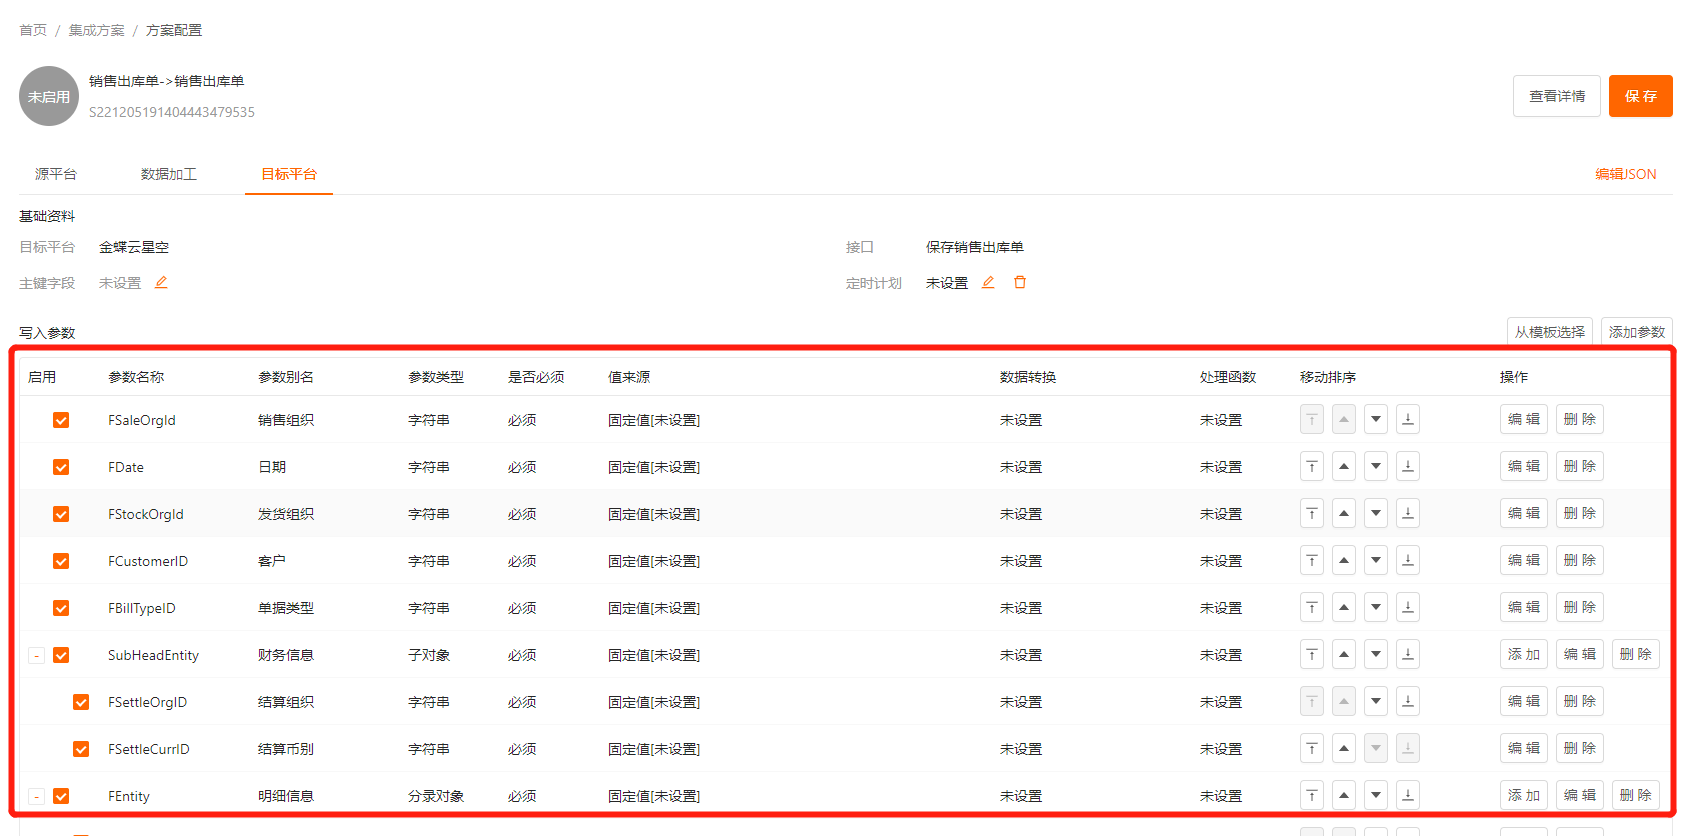Collapse the FEntity row children
The image size is (1690, 836).
coord(36,797)
